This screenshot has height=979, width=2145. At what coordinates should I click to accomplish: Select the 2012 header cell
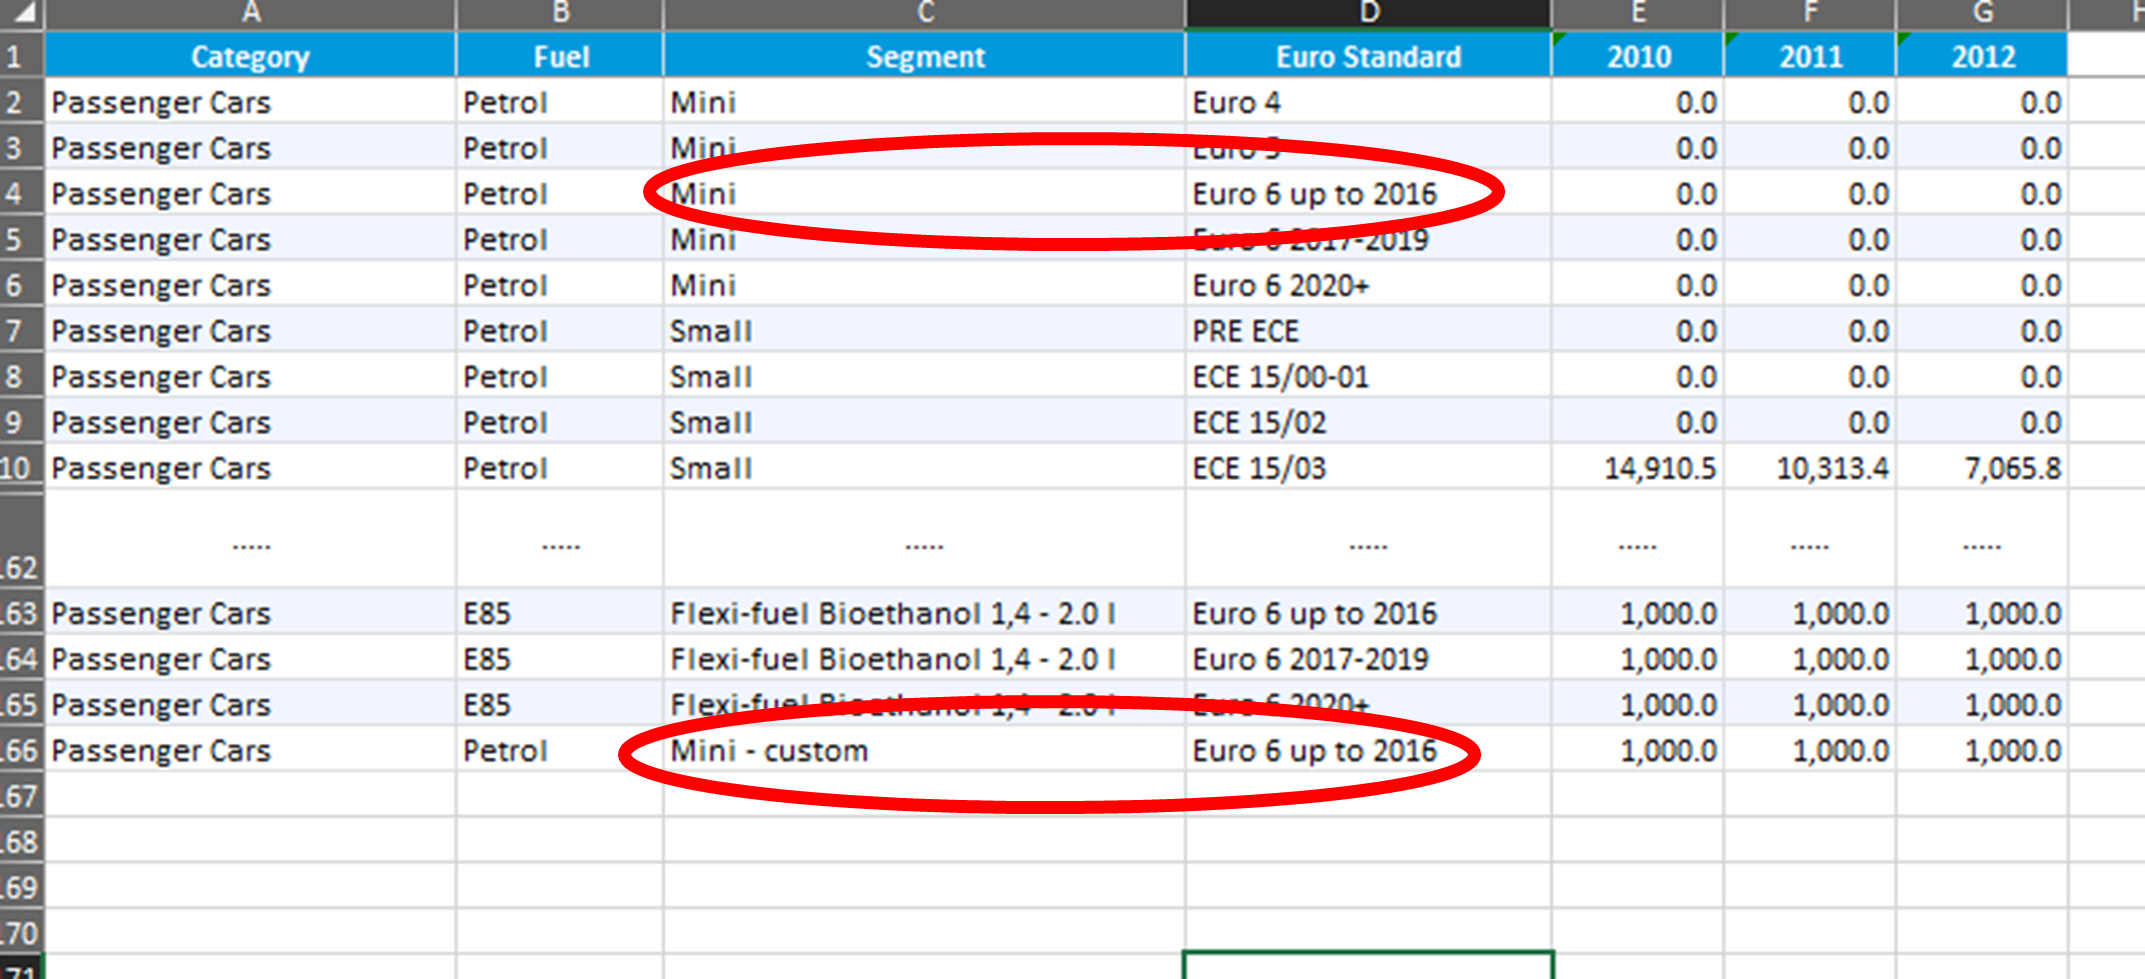[1982, 57]
